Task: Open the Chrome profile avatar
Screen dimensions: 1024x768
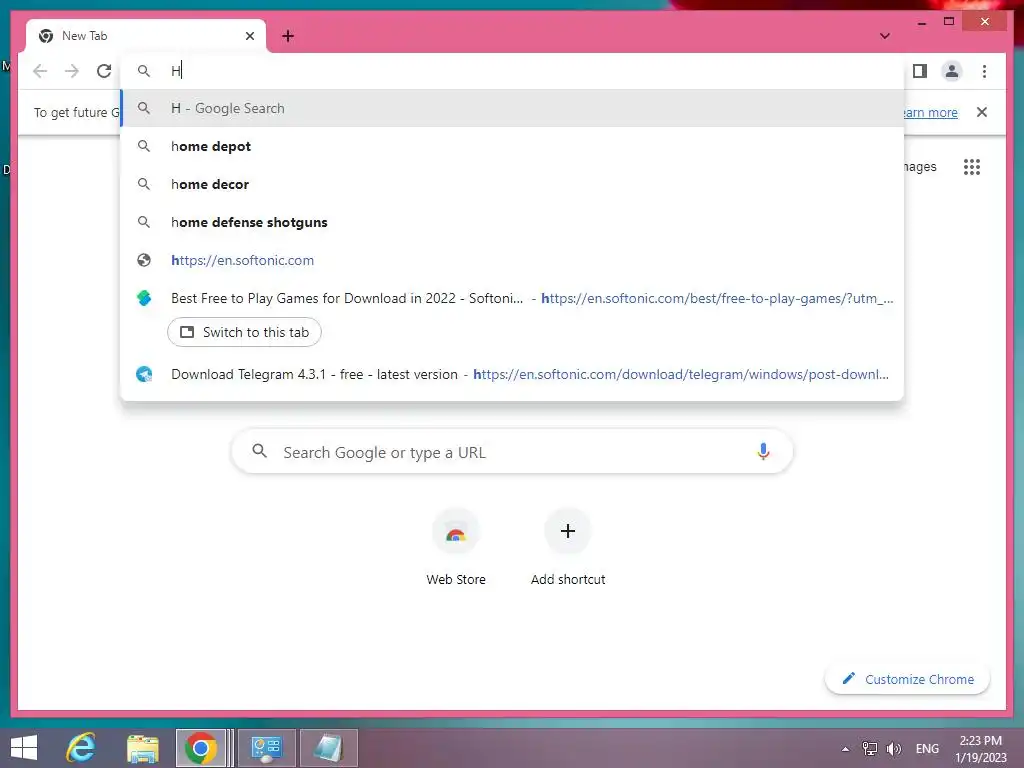Action: 952,71
